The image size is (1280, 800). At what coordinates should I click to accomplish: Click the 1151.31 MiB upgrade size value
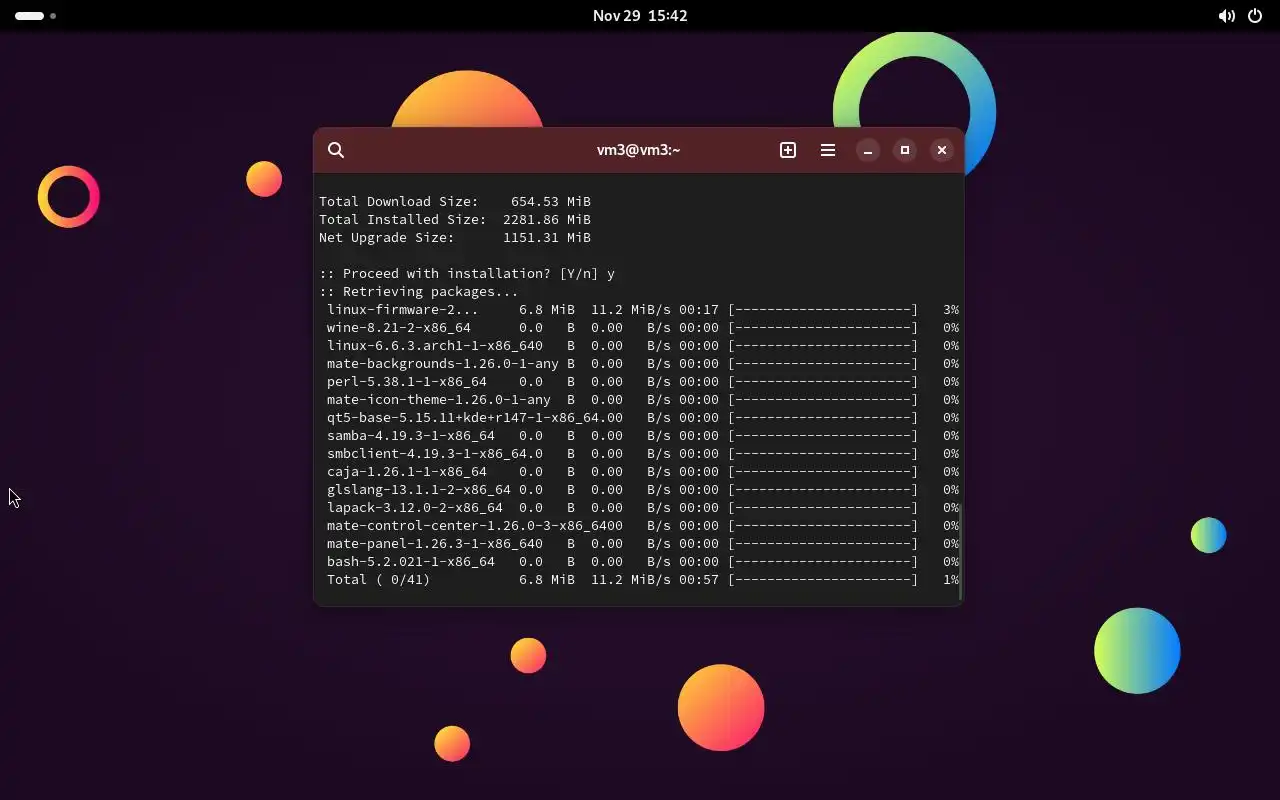pyautogui.click(x=547, y=238)
